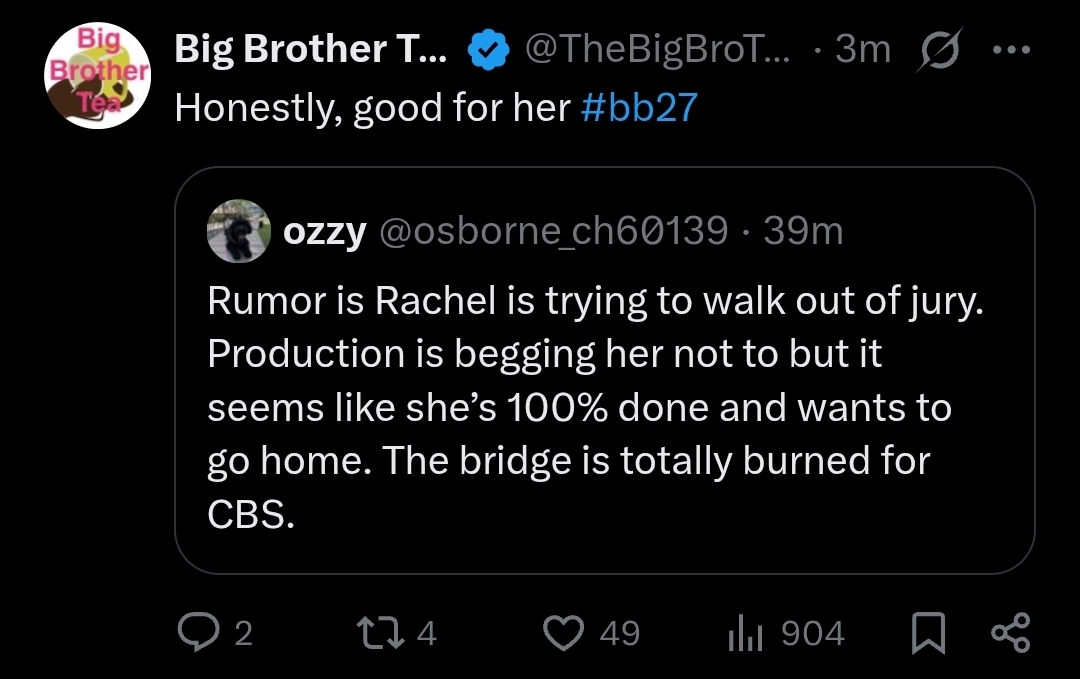Click the 3m post timestamp
Screen dimensions: 1080x679
tap(862, 49)
